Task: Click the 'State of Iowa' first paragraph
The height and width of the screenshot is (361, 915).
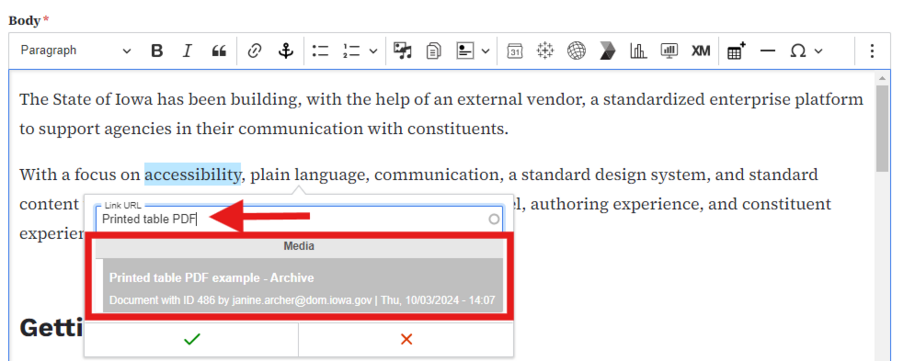Action: 441,114
